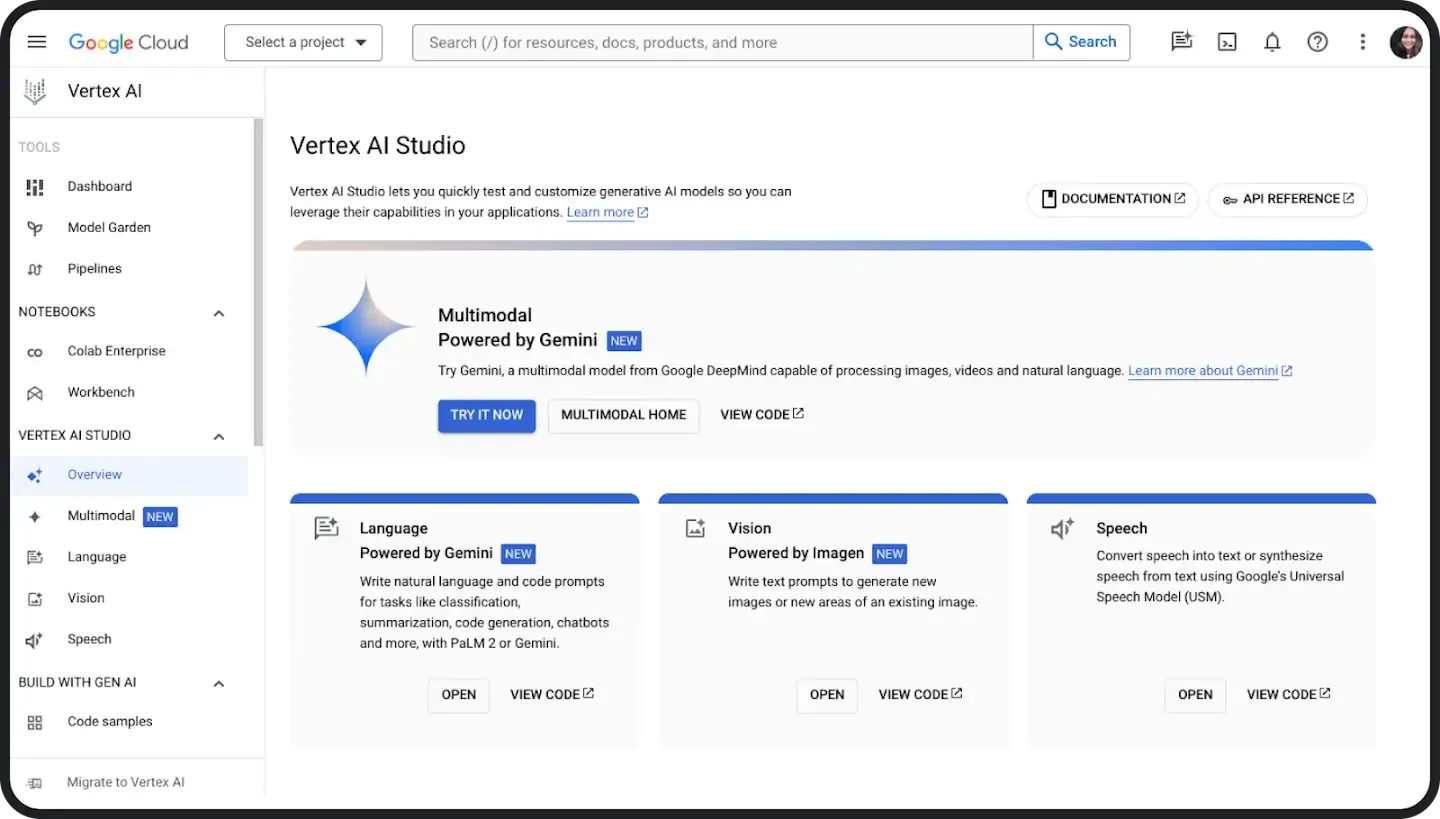Open Code samples under Build with Gen AI

pyautogui.click(x=109, y=721)
